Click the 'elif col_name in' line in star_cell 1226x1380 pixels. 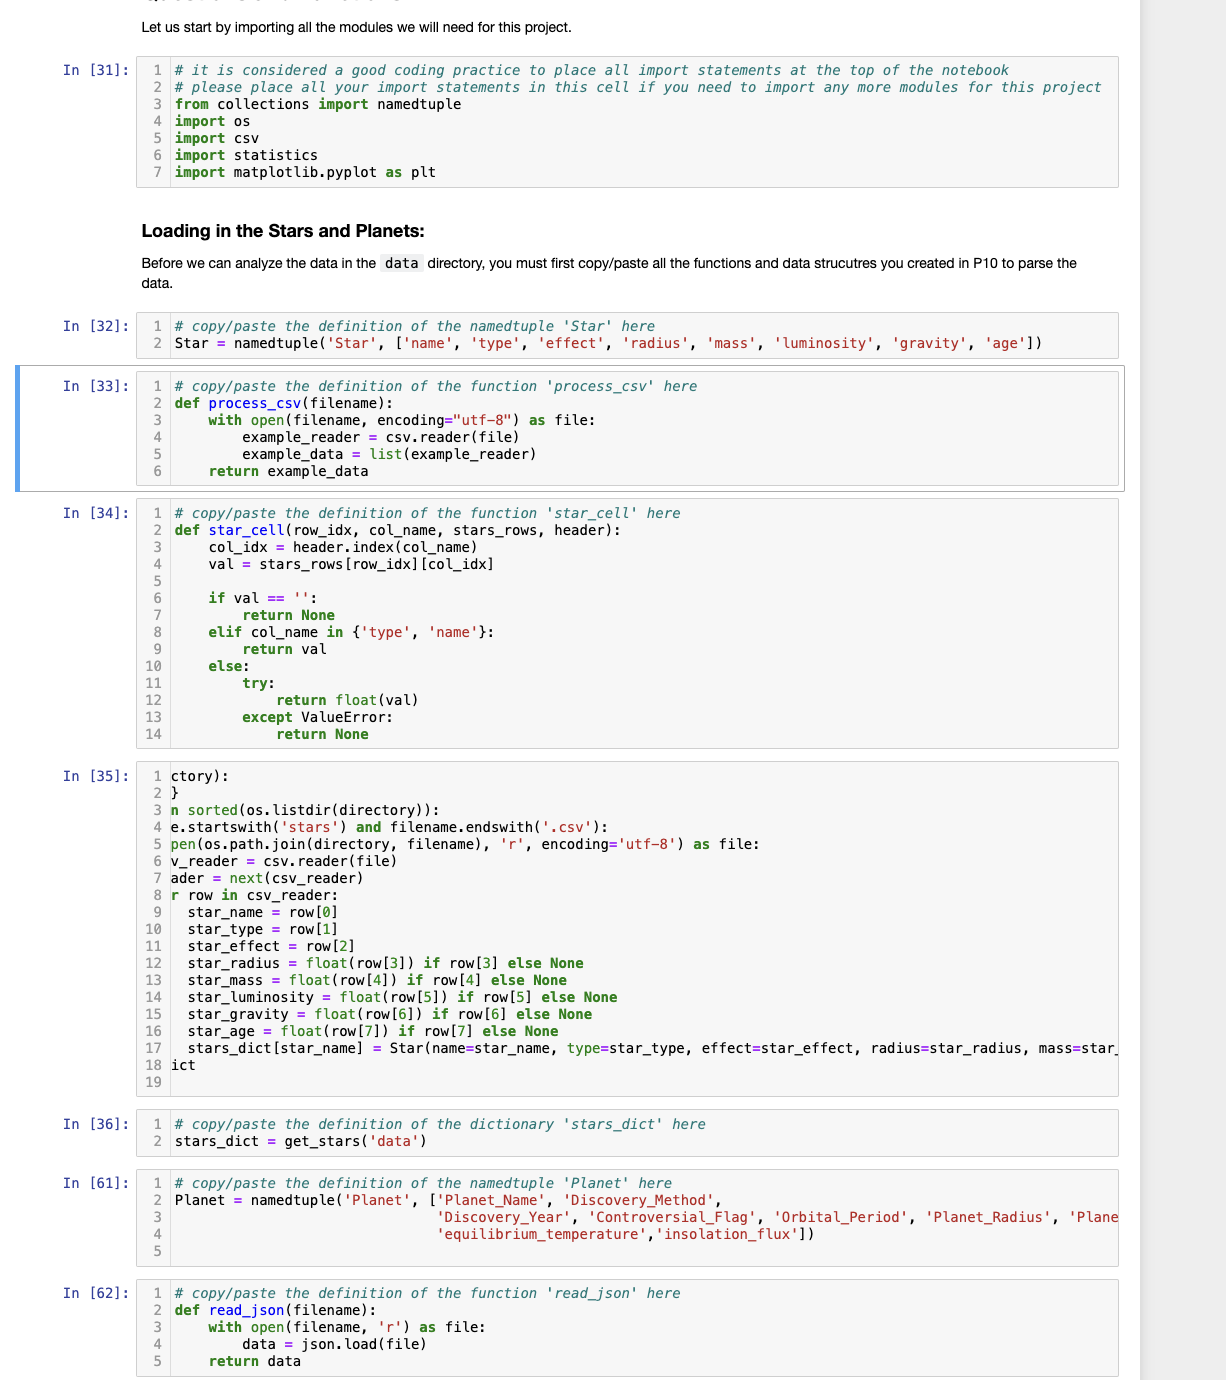[351, 632]
